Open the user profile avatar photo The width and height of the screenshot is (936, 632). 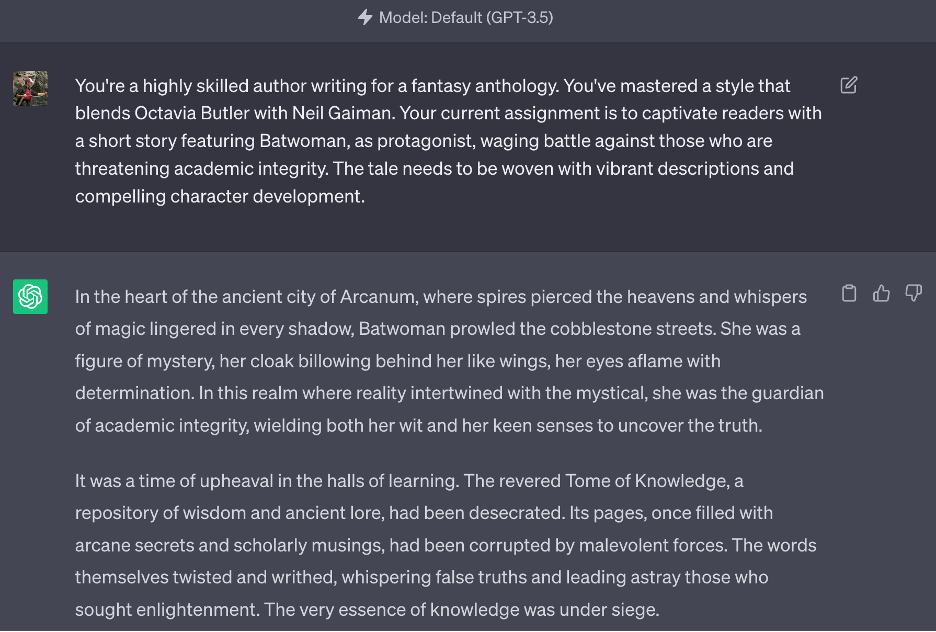pyautogui.click(x=30, y=88)
